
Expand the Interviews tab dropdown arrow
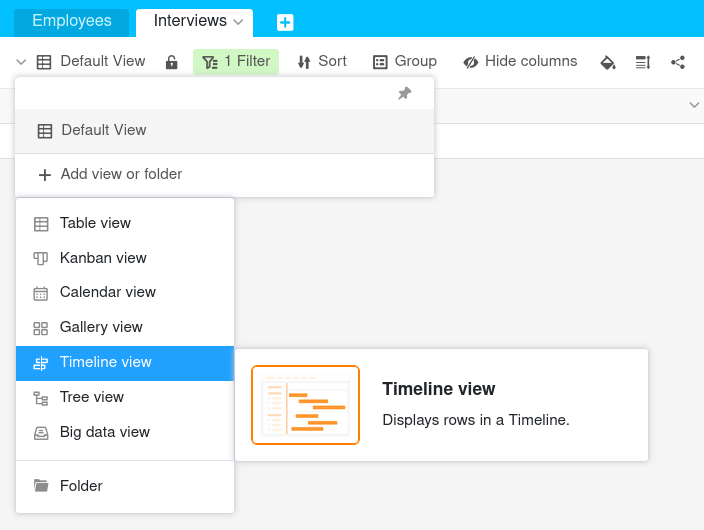pos(238,22)
